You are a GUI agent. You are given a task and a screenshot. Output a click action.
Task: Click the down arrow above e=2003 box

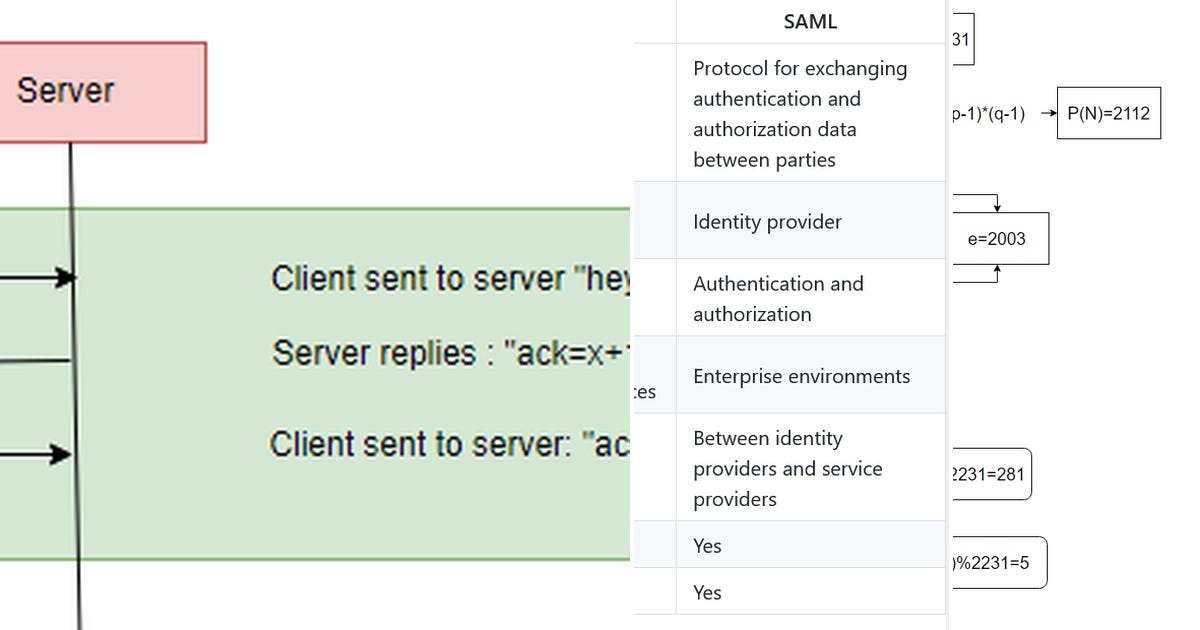(x=997, y=206)
